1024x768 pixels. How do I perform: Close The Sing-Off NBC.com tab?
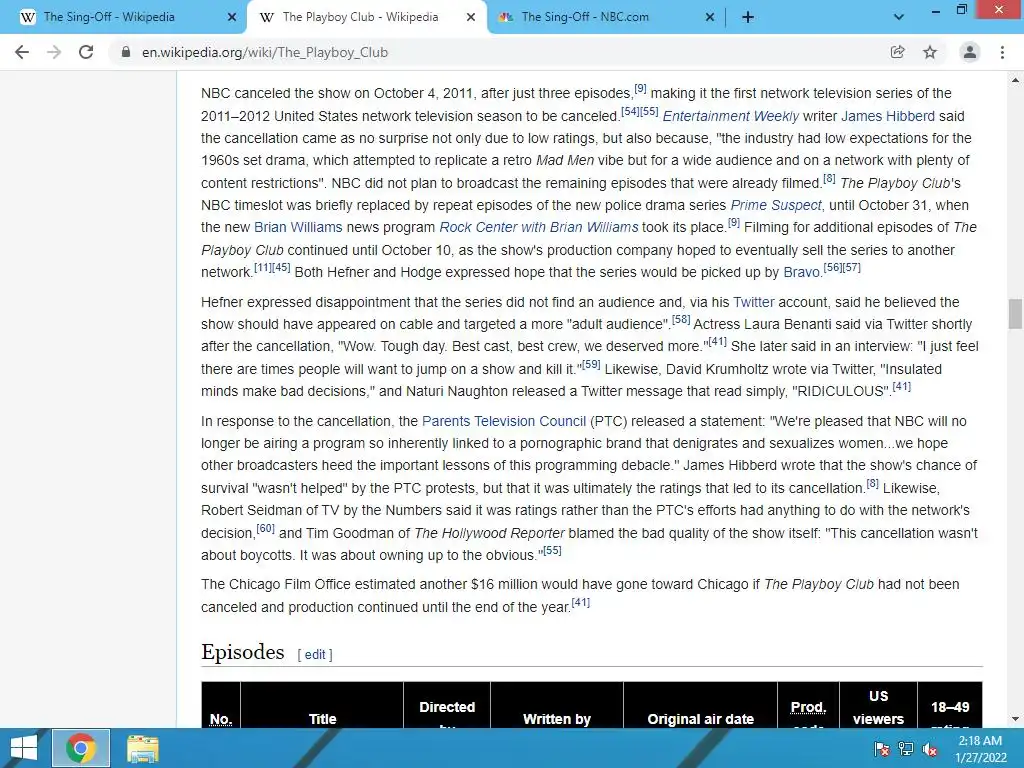point(710,18)
